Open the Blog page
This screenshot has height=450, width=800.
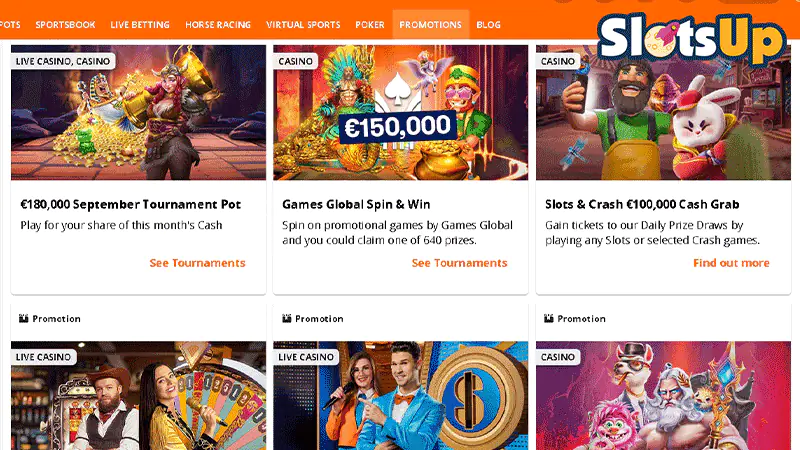pos(488,24)
